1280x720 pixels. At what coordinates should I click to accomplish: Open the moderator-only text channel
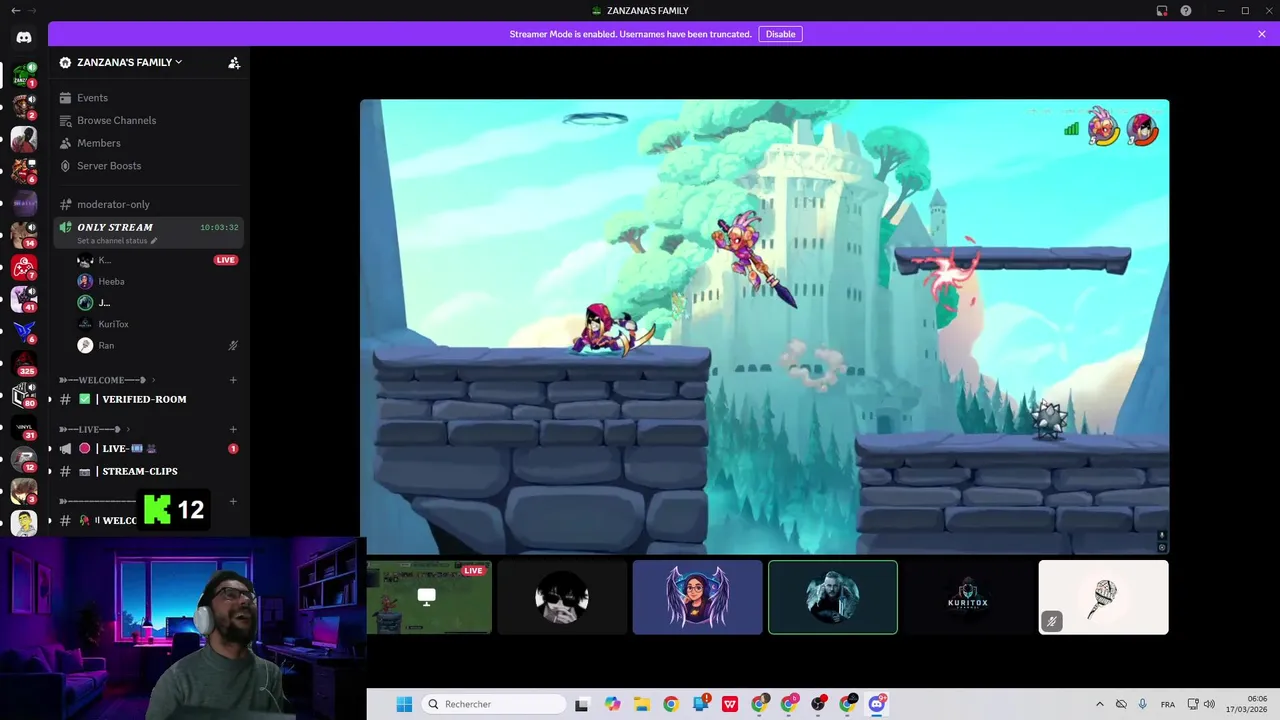(148, 204)
